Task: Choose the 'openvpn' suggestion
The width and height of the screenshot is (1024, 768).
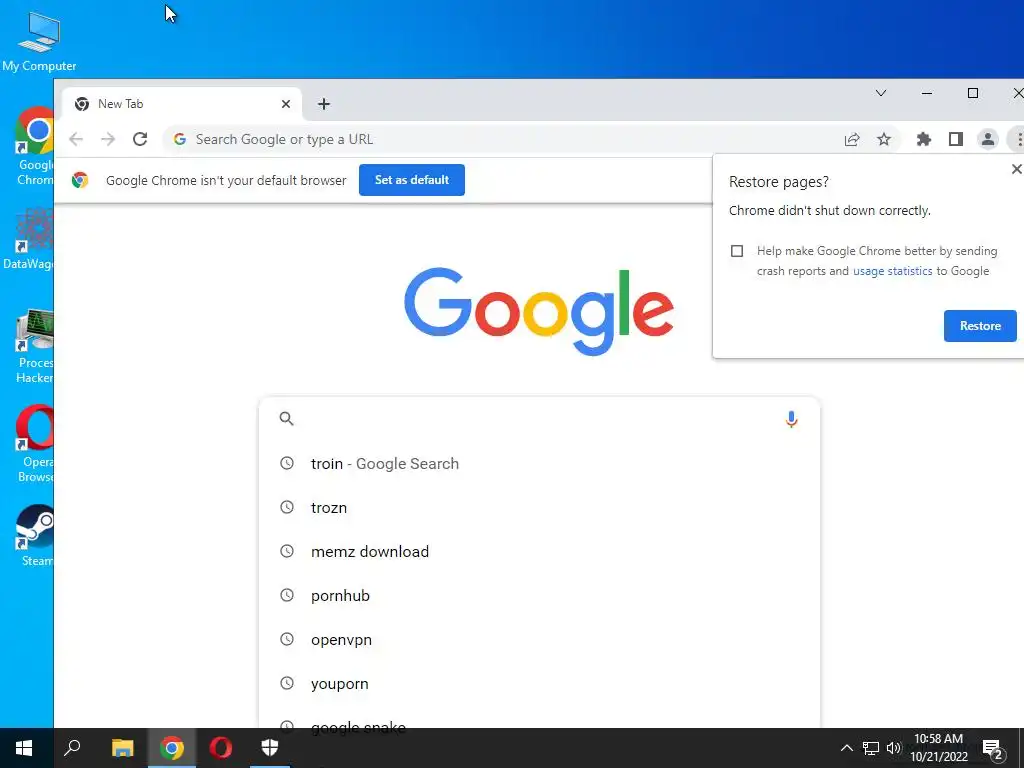Action: click(539, 640)
